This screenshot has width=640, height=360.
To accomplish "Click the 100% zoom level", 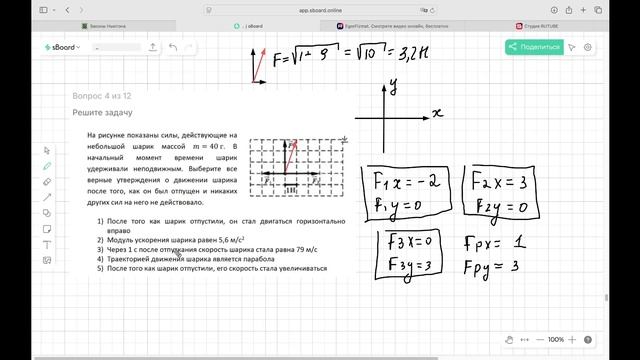I will [556, 340].
